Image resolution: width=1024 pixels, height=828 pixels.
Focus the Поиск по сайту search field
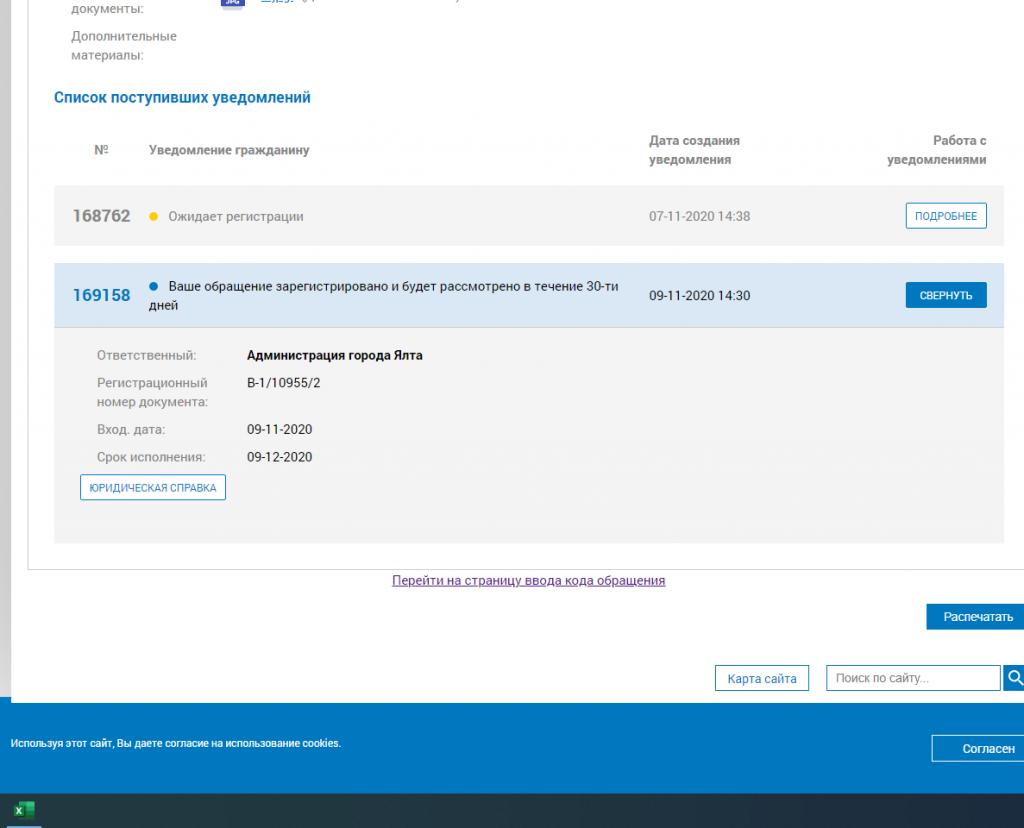coord(912,678)
